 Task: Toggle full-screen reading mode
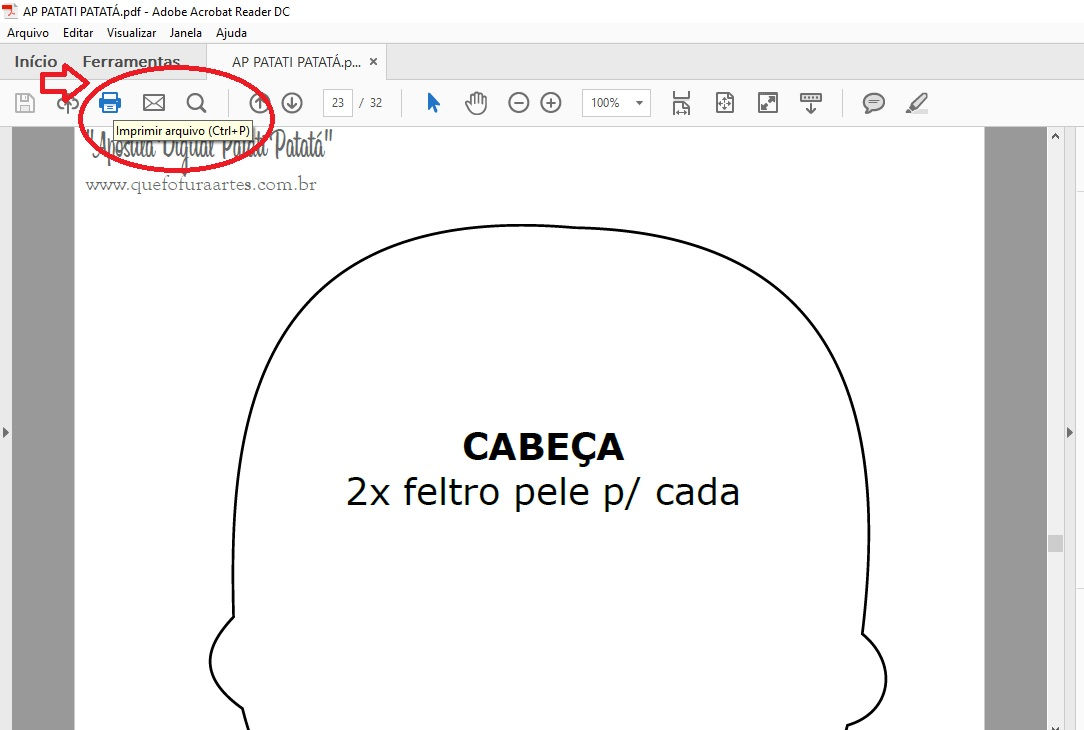[767, 102]
